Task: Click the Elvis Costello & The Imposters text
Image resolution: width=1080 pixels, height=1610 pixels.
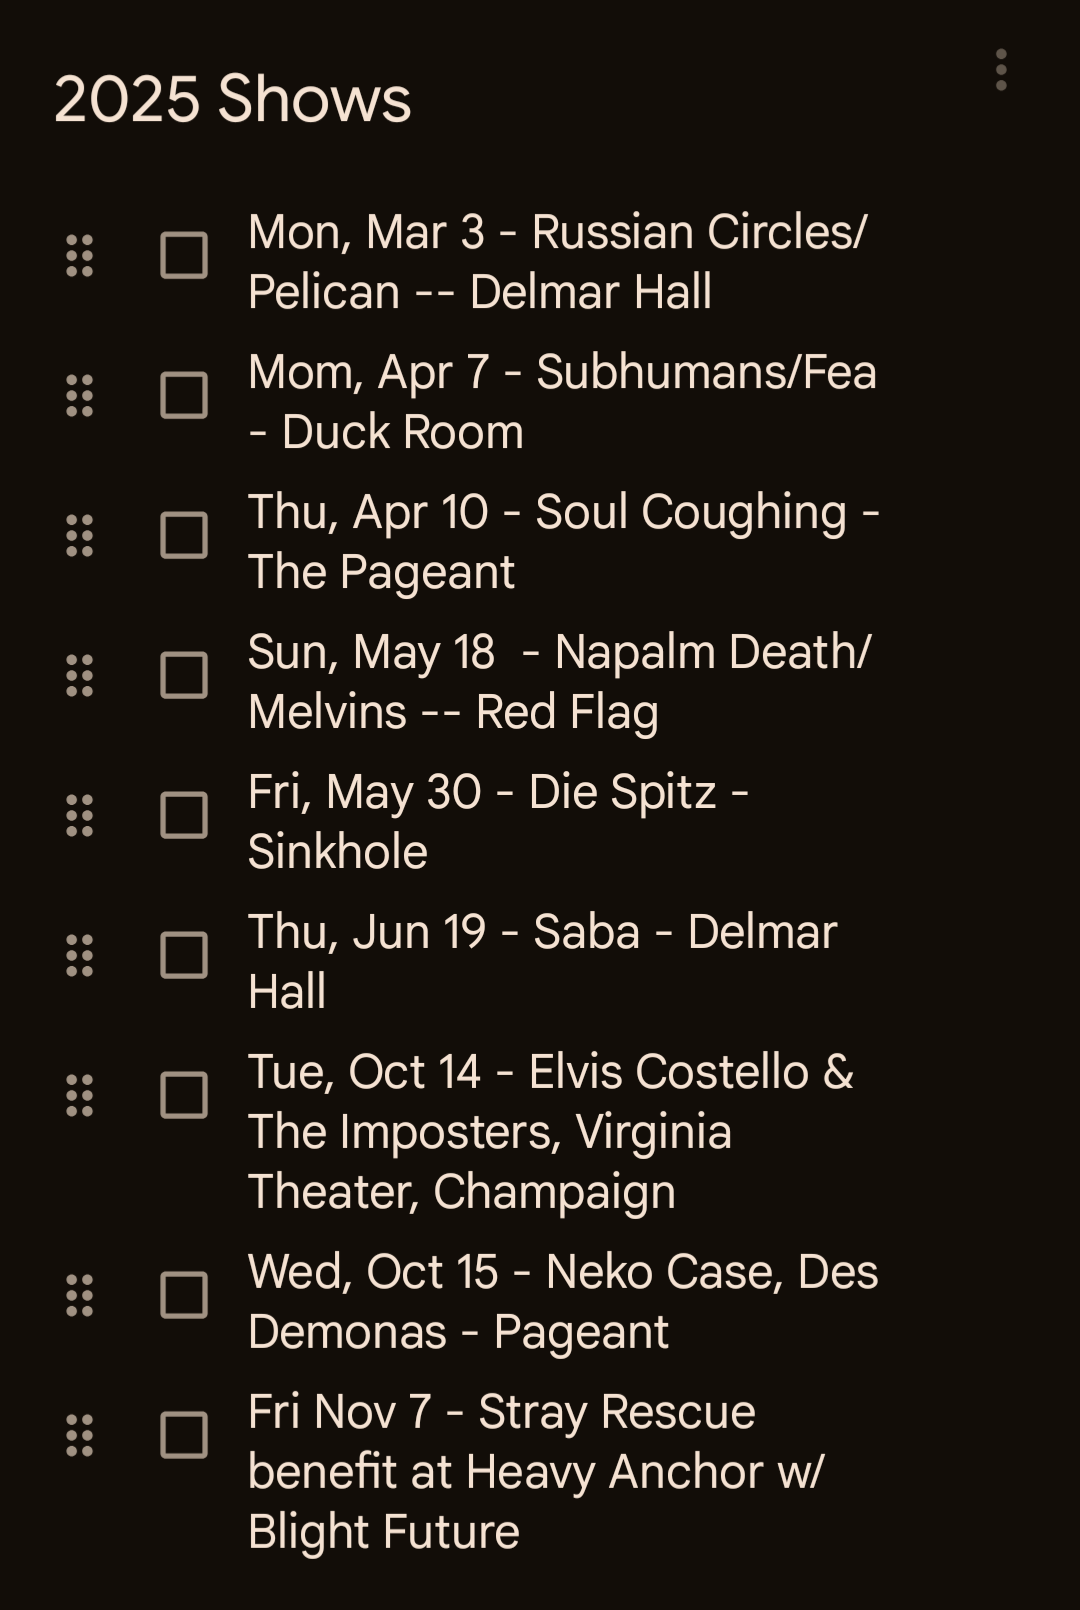Action: [550, 1131]
